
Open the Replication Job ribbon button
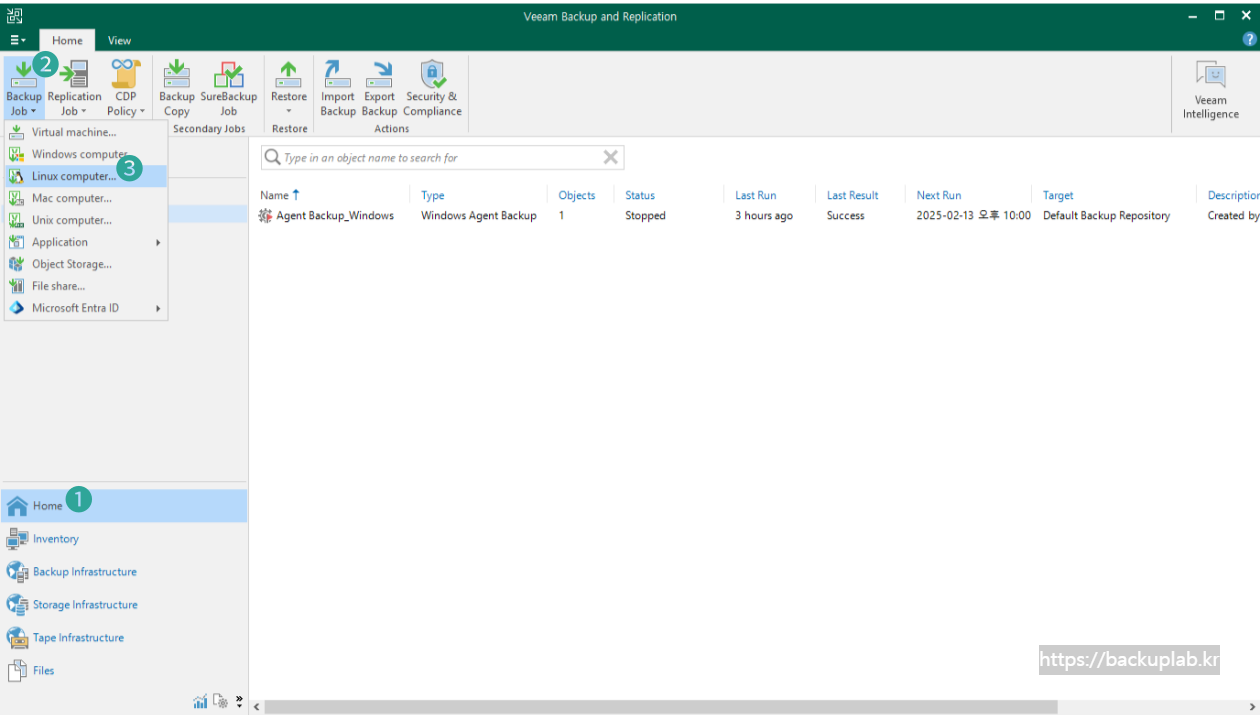(x=74, y=88)
